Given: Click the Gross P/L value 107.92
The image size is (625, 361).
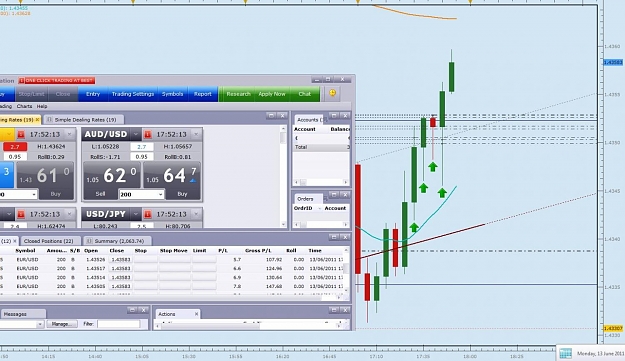Looking at the screenshot, I should pyautogui.click(x=273, y=259).
